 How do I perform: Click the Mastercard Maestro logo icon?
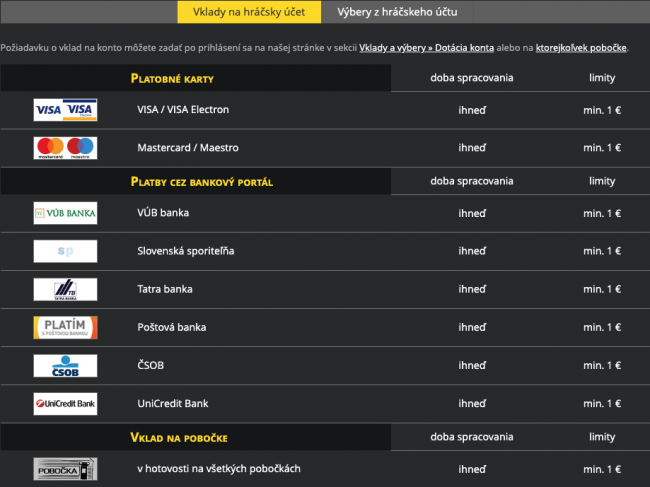65,148
